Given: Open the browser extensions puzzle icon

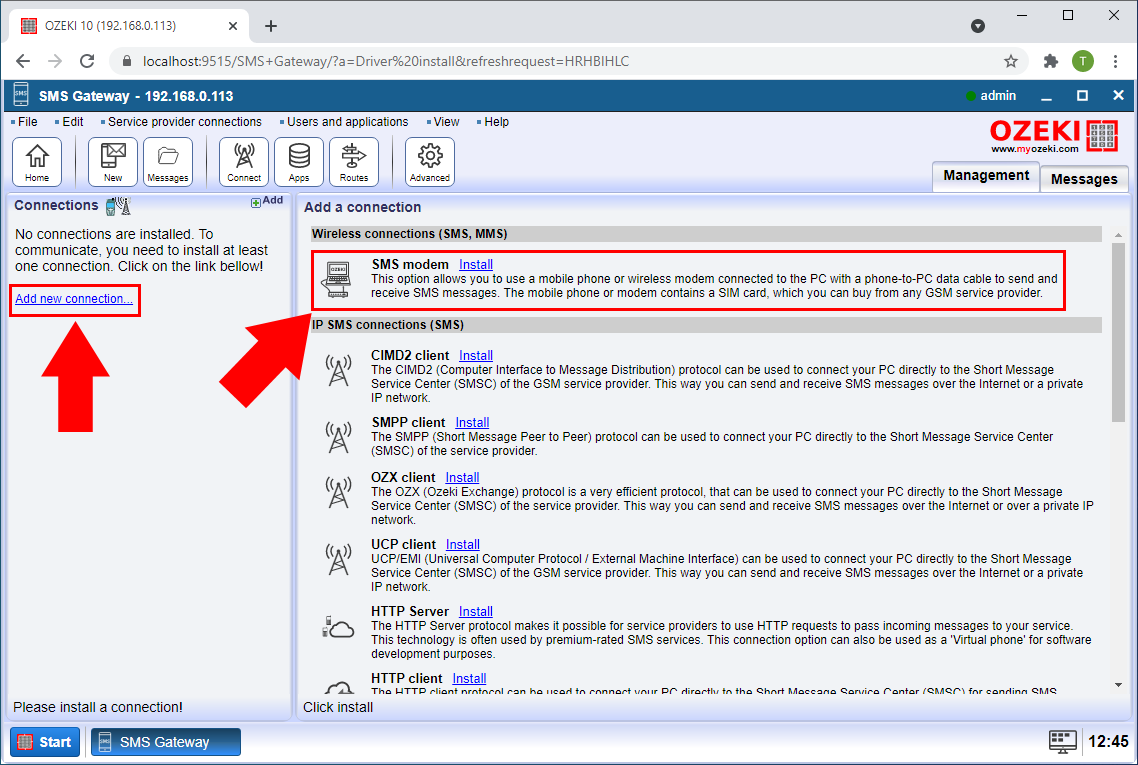Looking at the screenshot, I should 1050,61.
